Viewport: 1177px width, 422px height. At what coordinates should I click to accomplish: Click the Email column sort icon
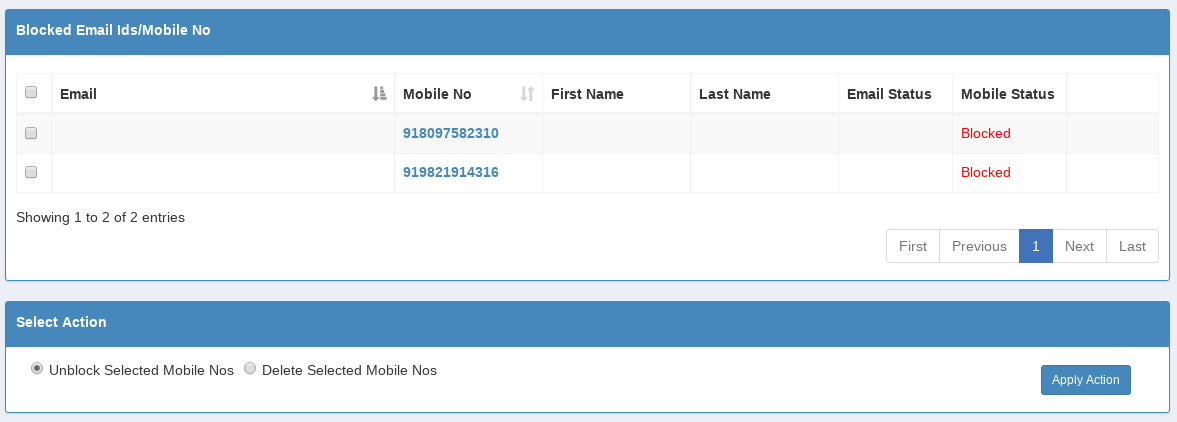379,94
